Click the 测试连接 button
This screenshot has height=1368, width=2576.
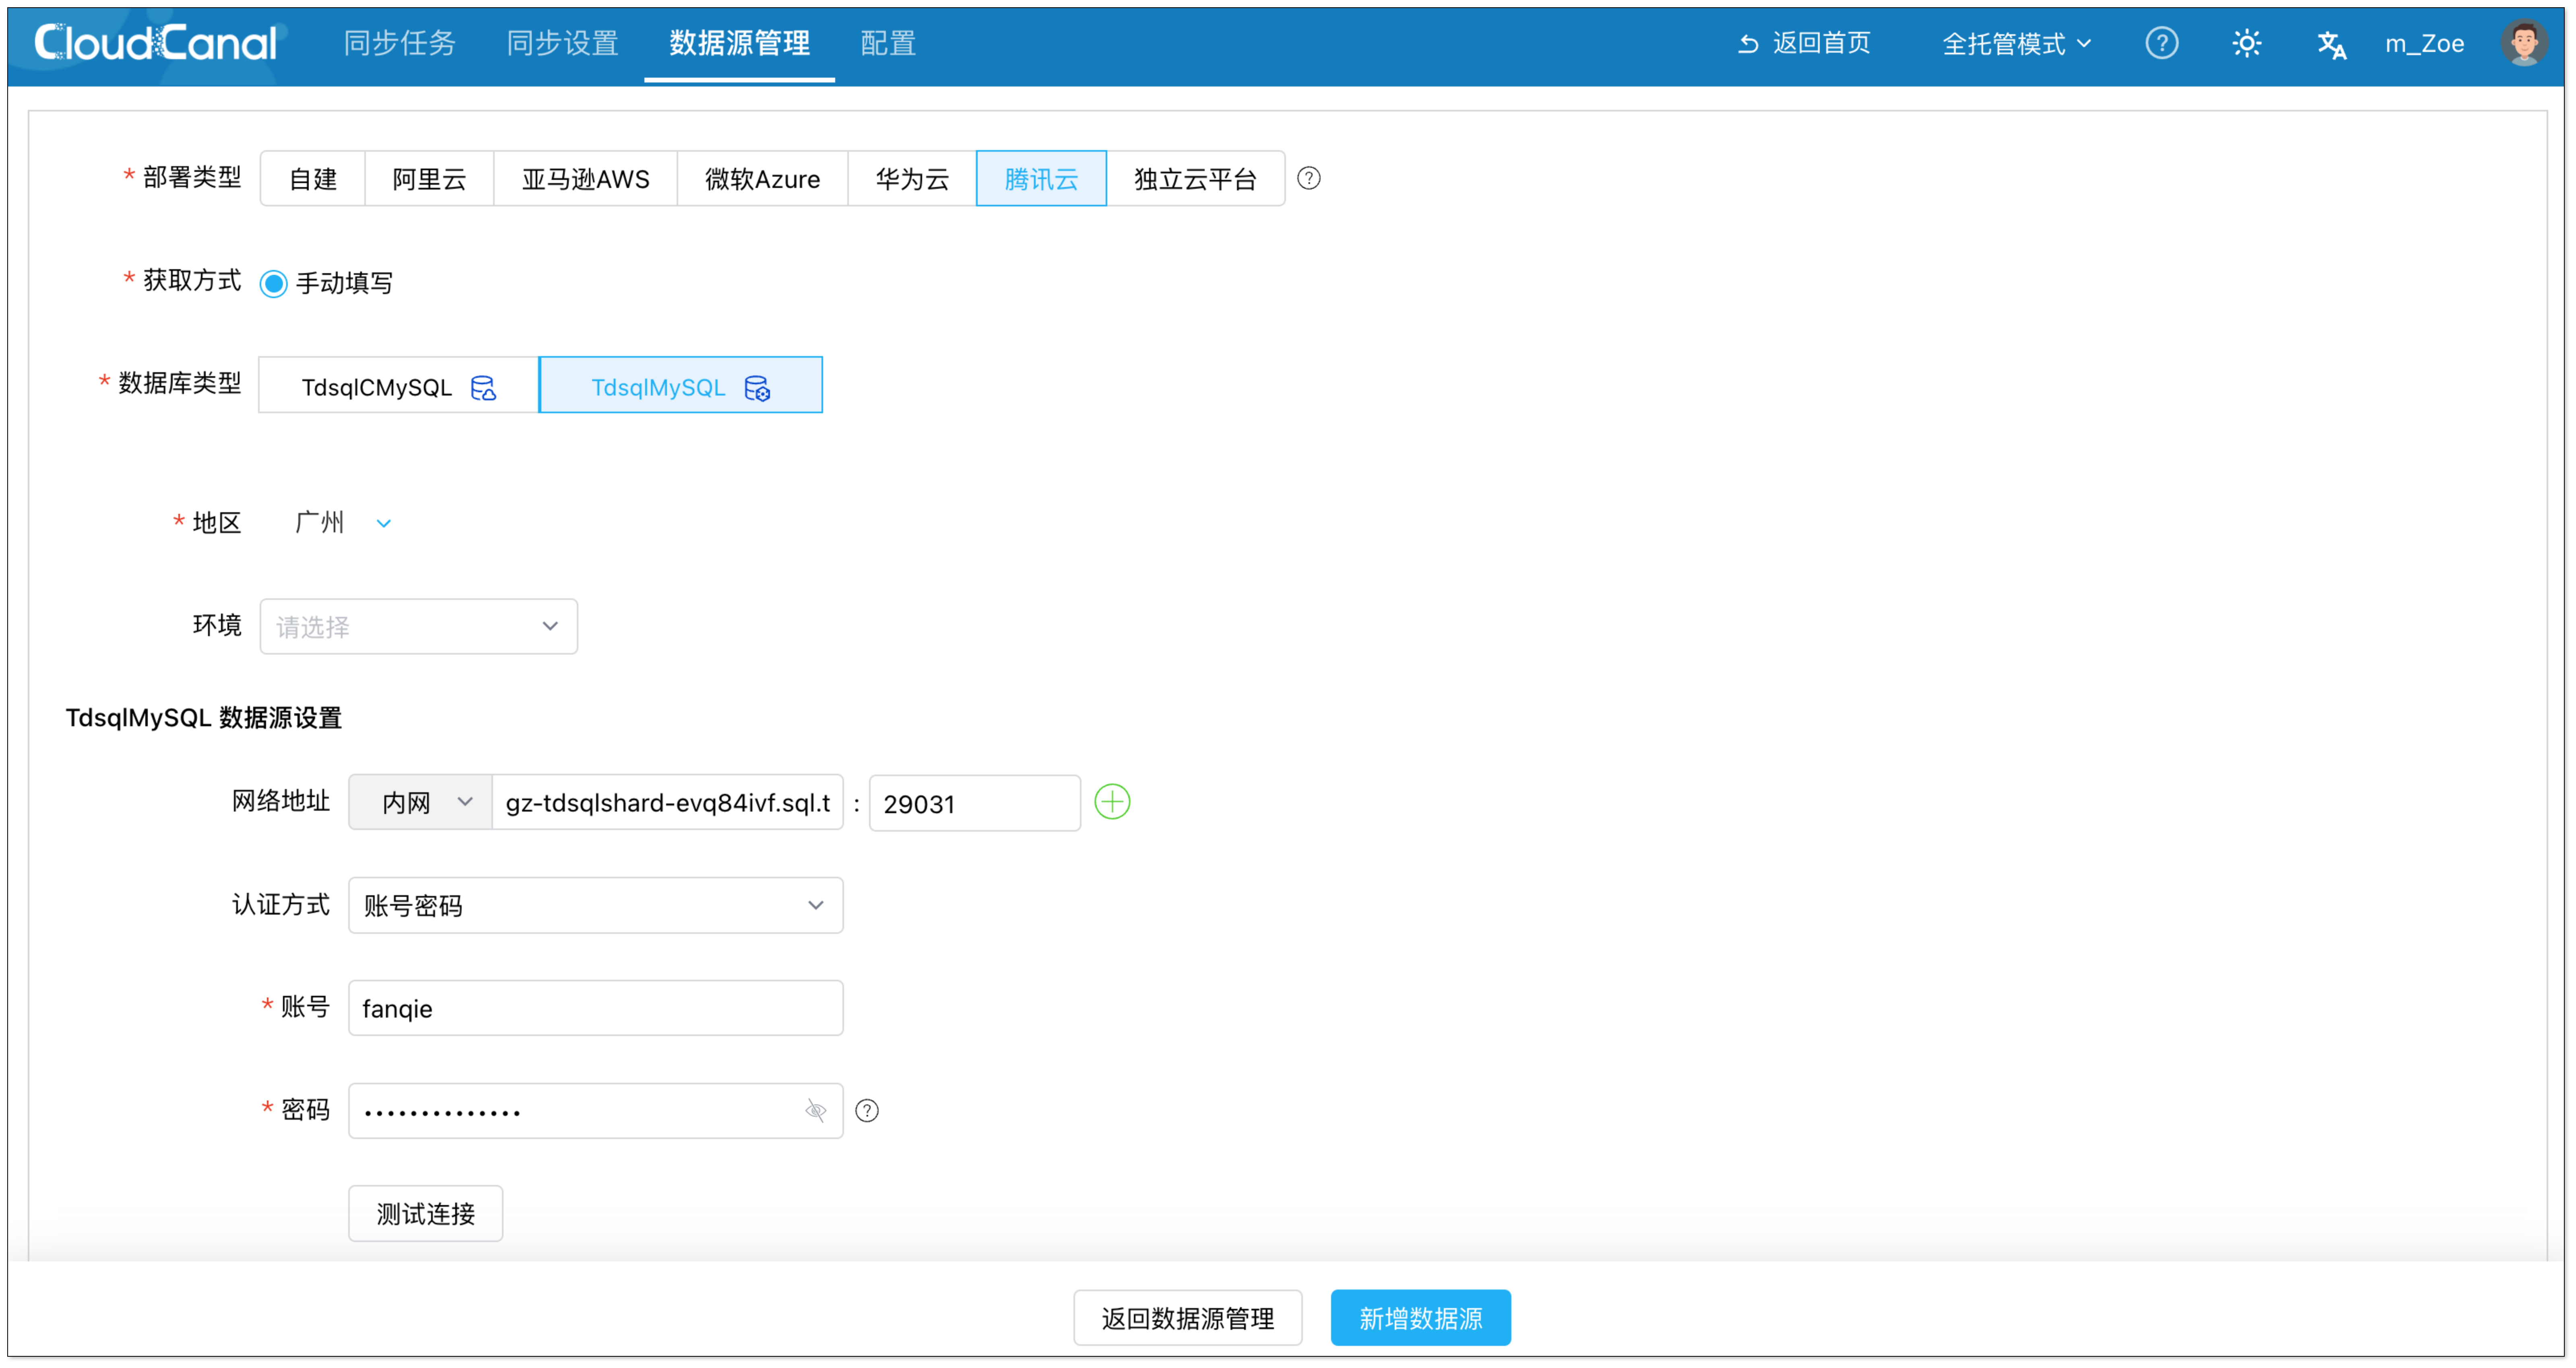pyautogui.click(x=425, y=1213)
